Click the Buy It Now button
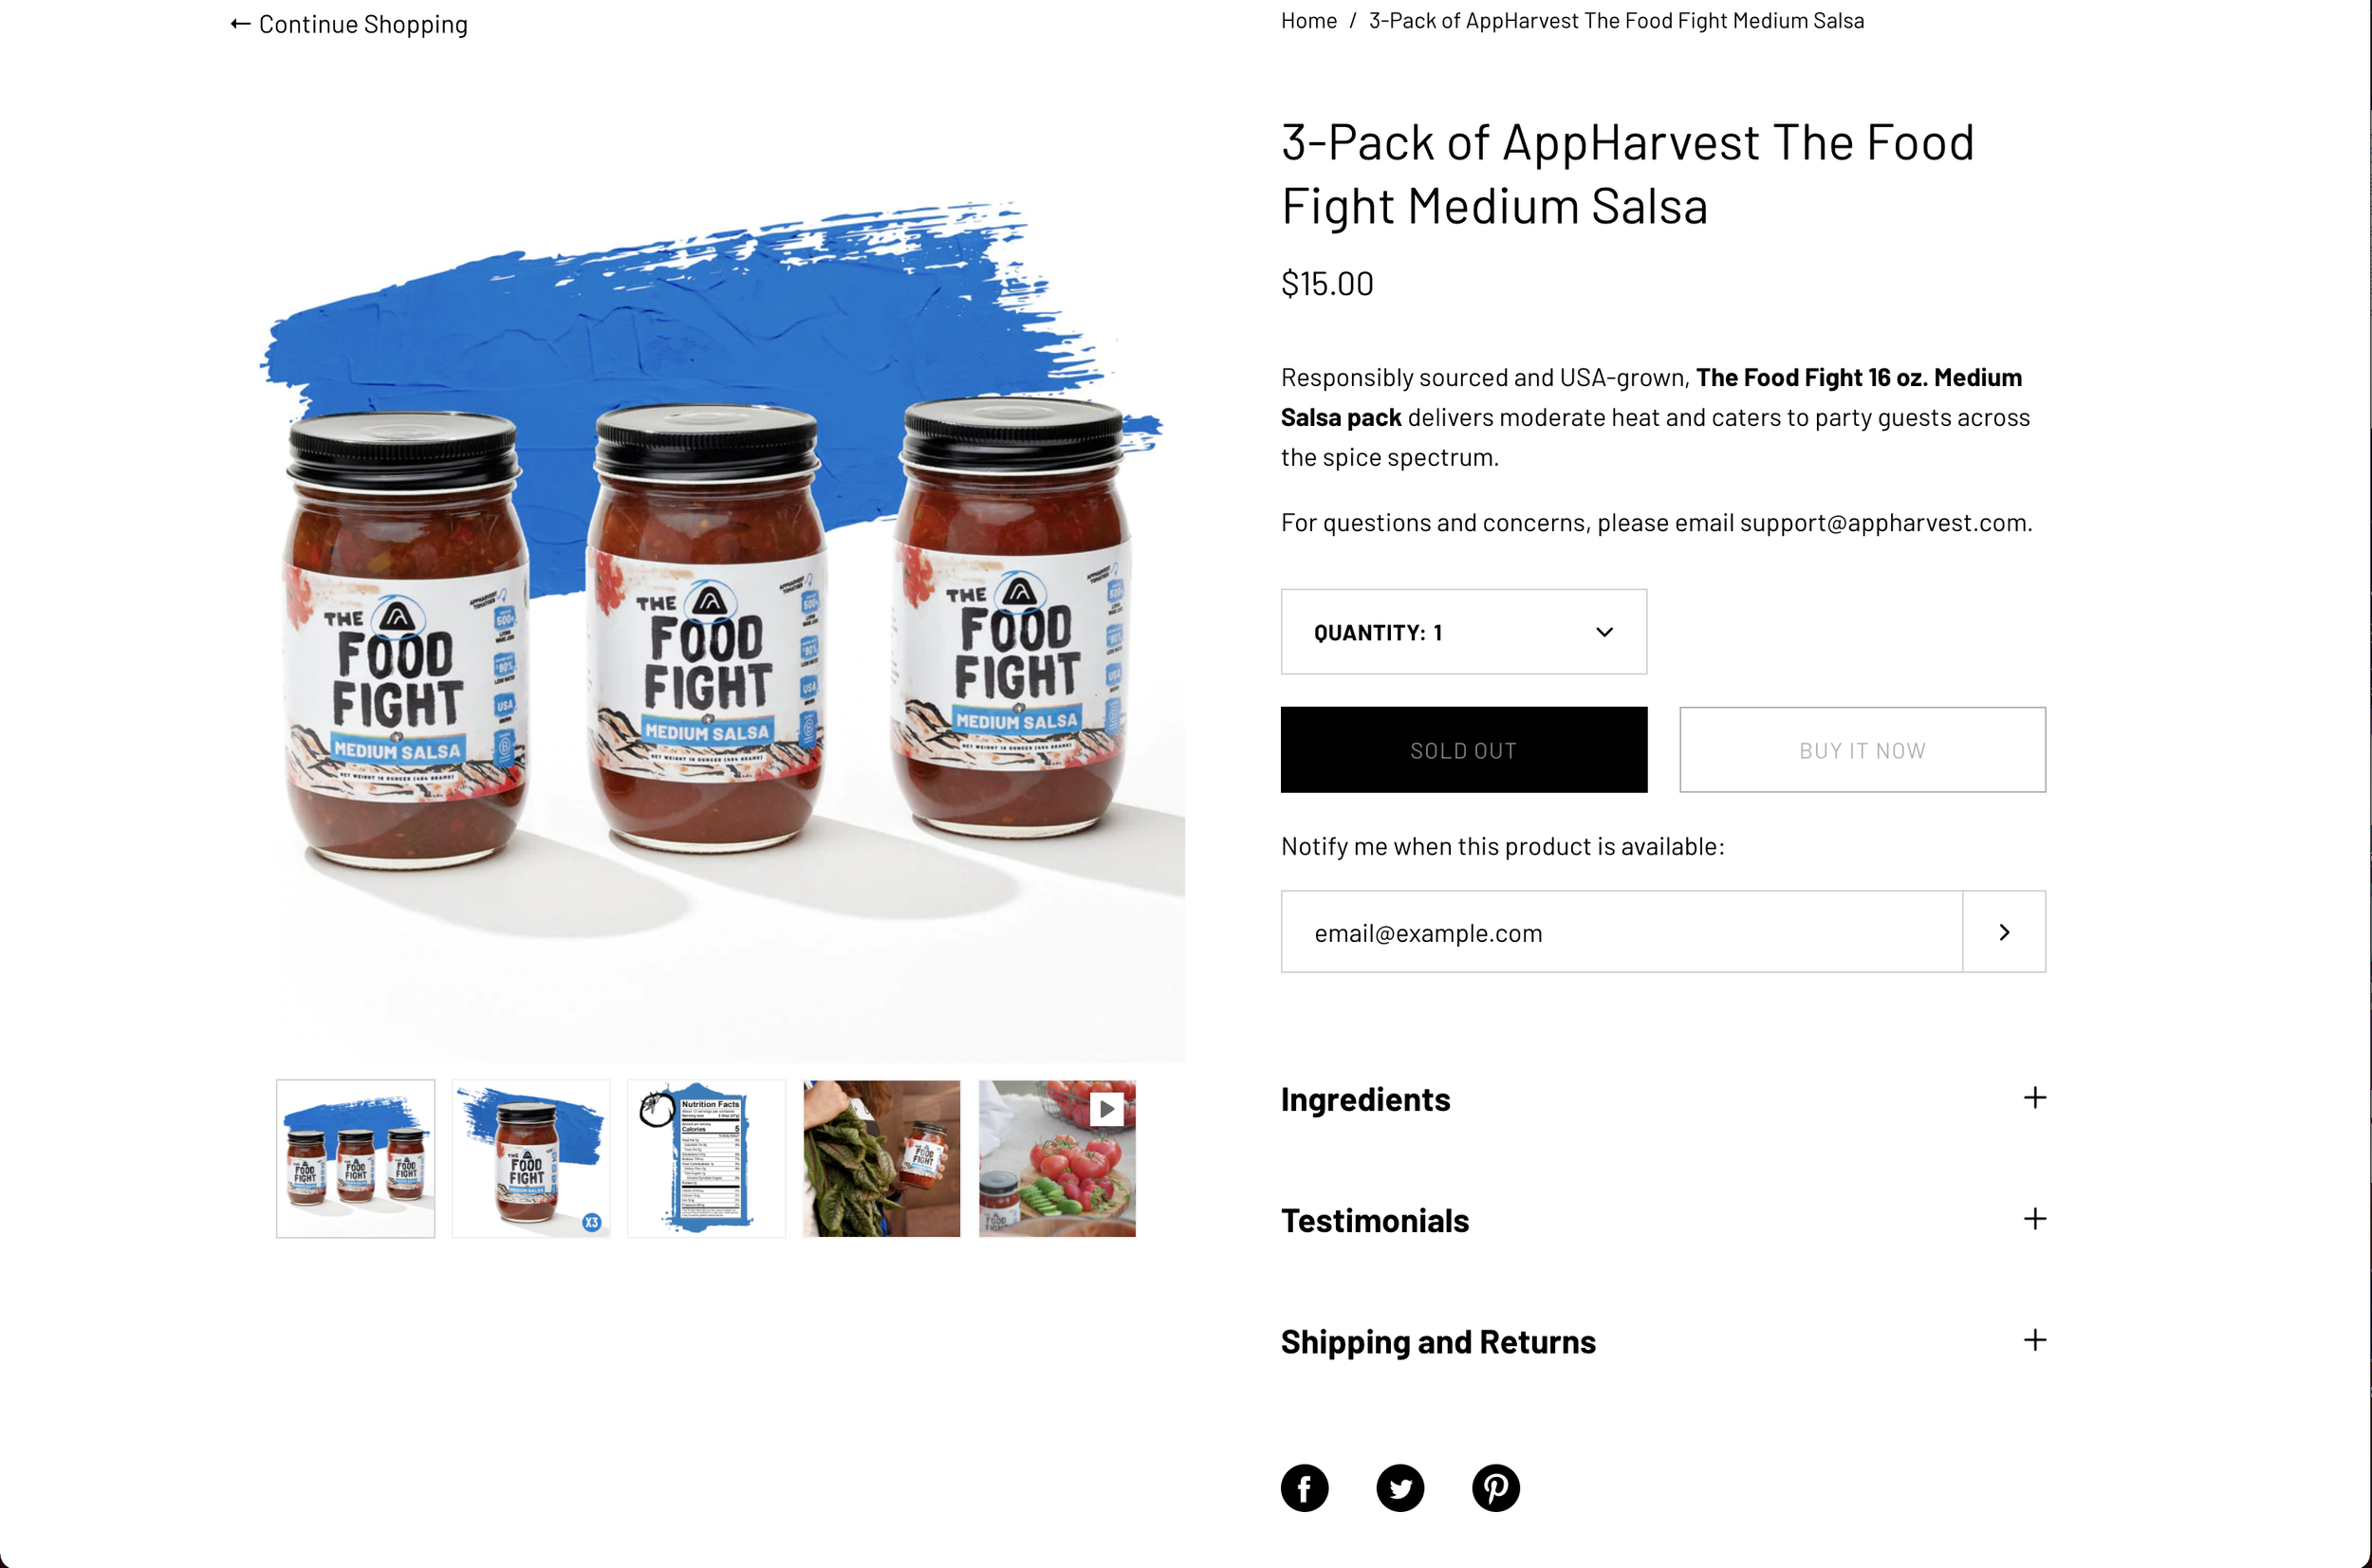Image resolution: width=2372 pixels, height=1568 pixels. [1862, 750]
